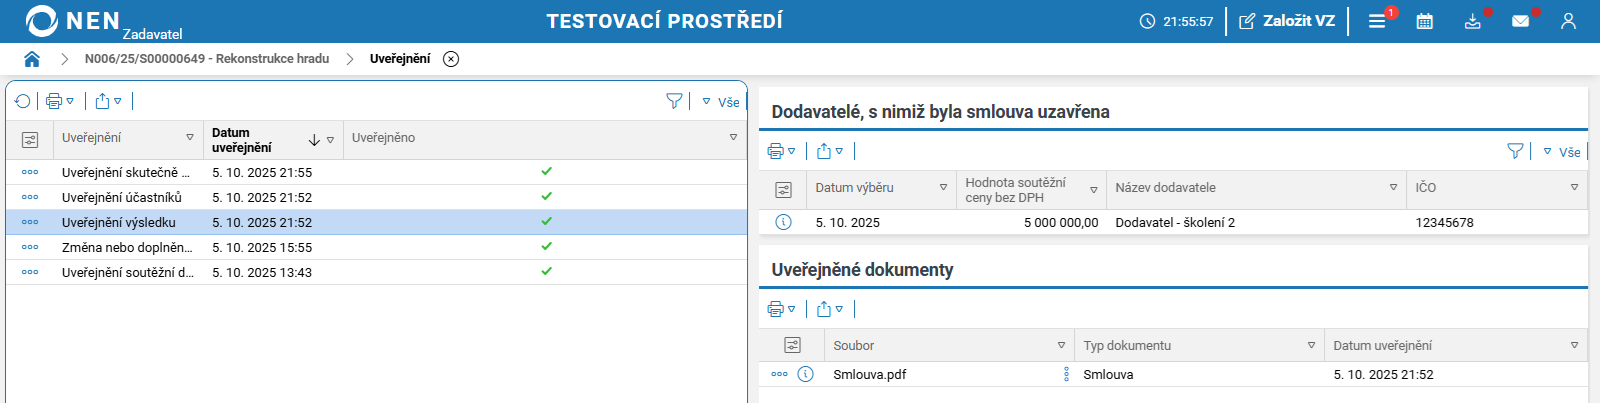The image size is (1600, 403).
Task: Open calendar icon in top bar
Action: tap(1425, 21)
